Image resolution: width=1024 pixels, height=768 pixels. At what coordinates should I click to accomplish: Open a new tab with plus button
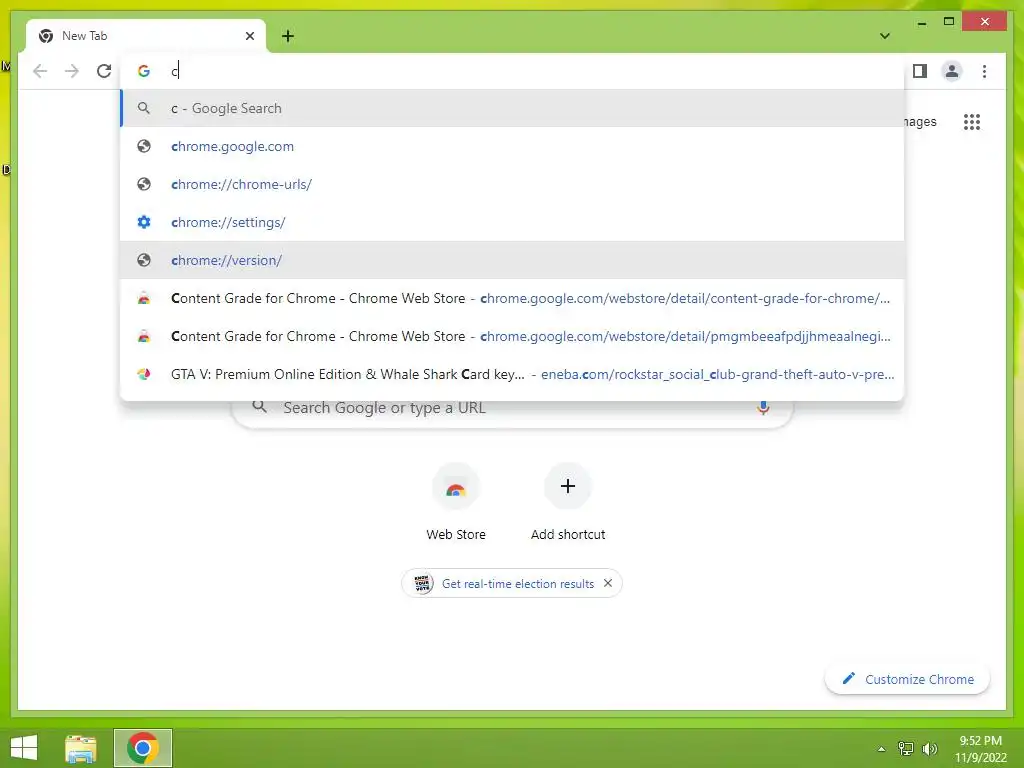click(x=288, y=36)
